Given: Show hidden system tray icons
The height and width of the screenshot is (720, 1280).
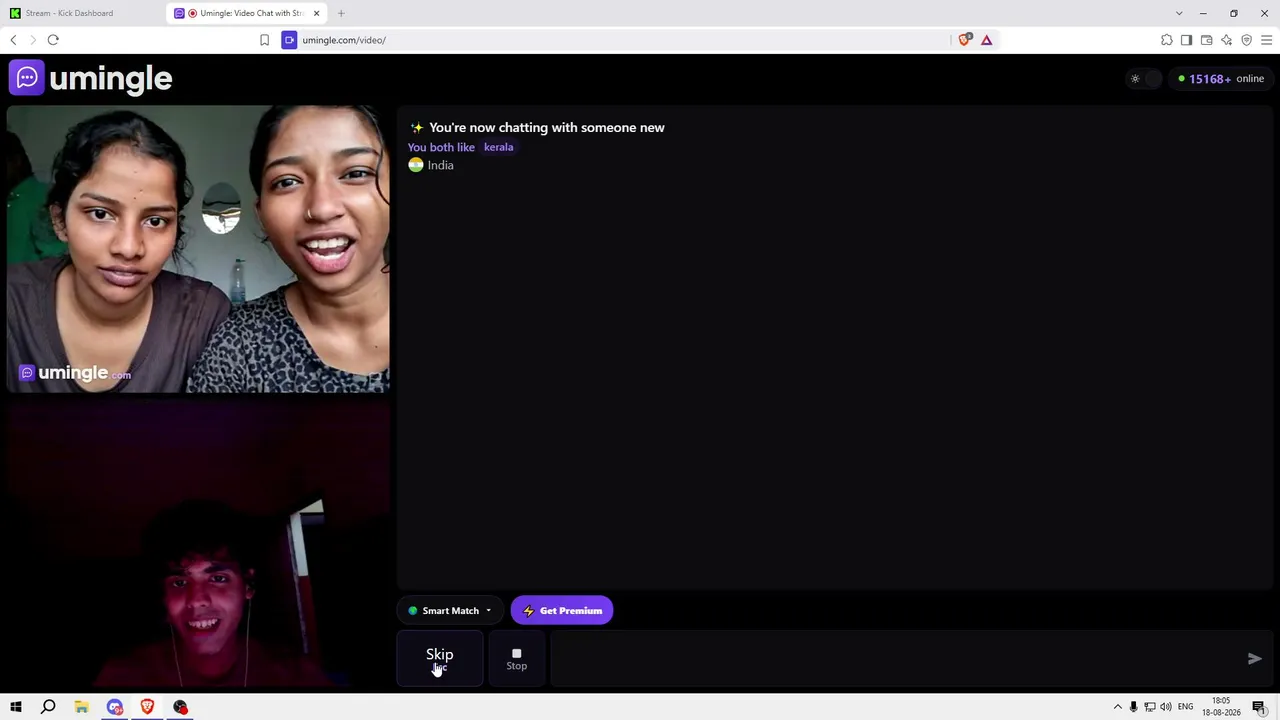Looking at the screenshot, I should pos(1118,707).
